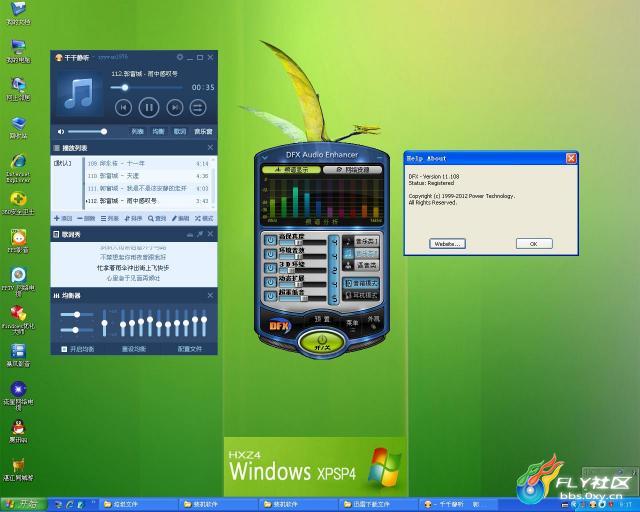Reset equalizer with 重设均衡
This screenshot has height=512, width=640.
click(134, 349)
